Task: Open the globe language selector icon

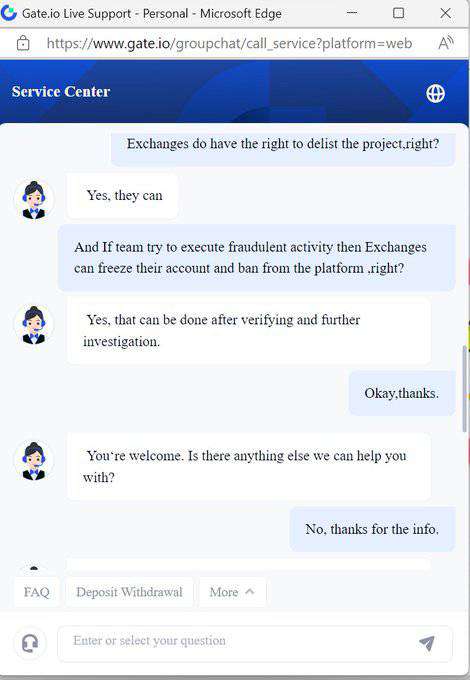Action: coord(435,93)
